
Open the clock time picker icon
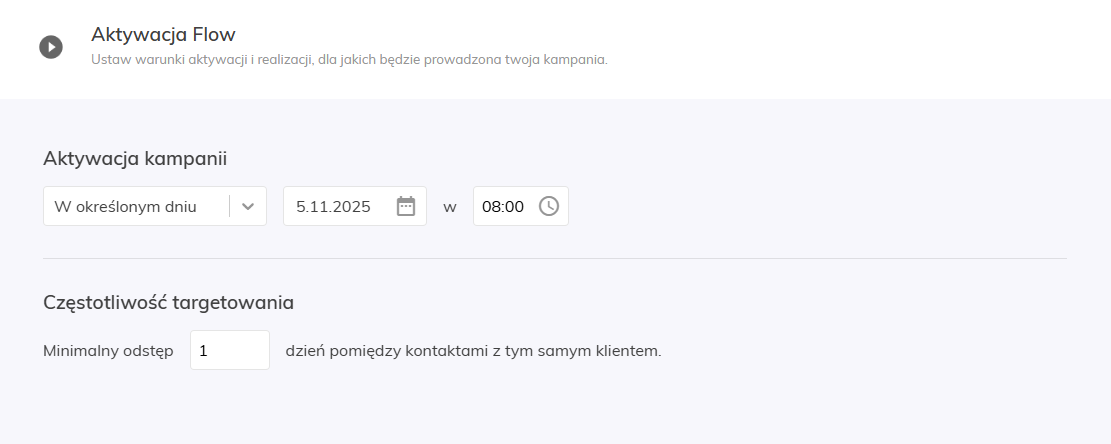pos(549,206)
